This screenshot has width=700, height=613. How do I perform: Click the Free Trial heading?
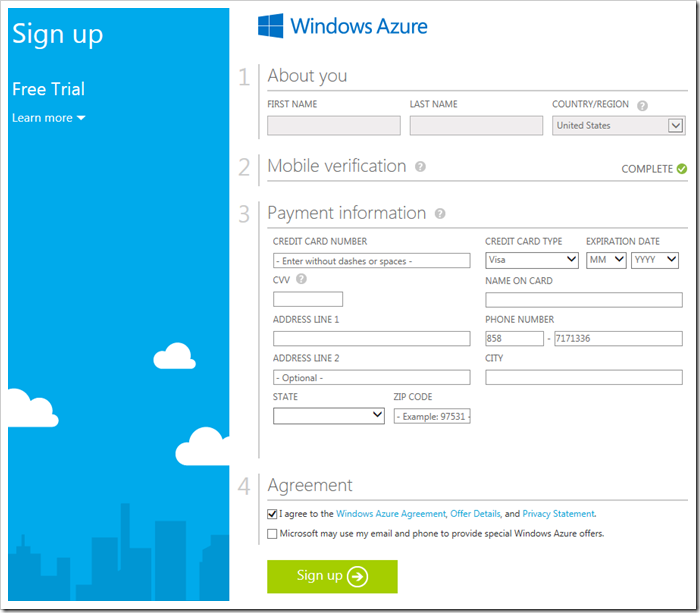(x=48, y=89)
